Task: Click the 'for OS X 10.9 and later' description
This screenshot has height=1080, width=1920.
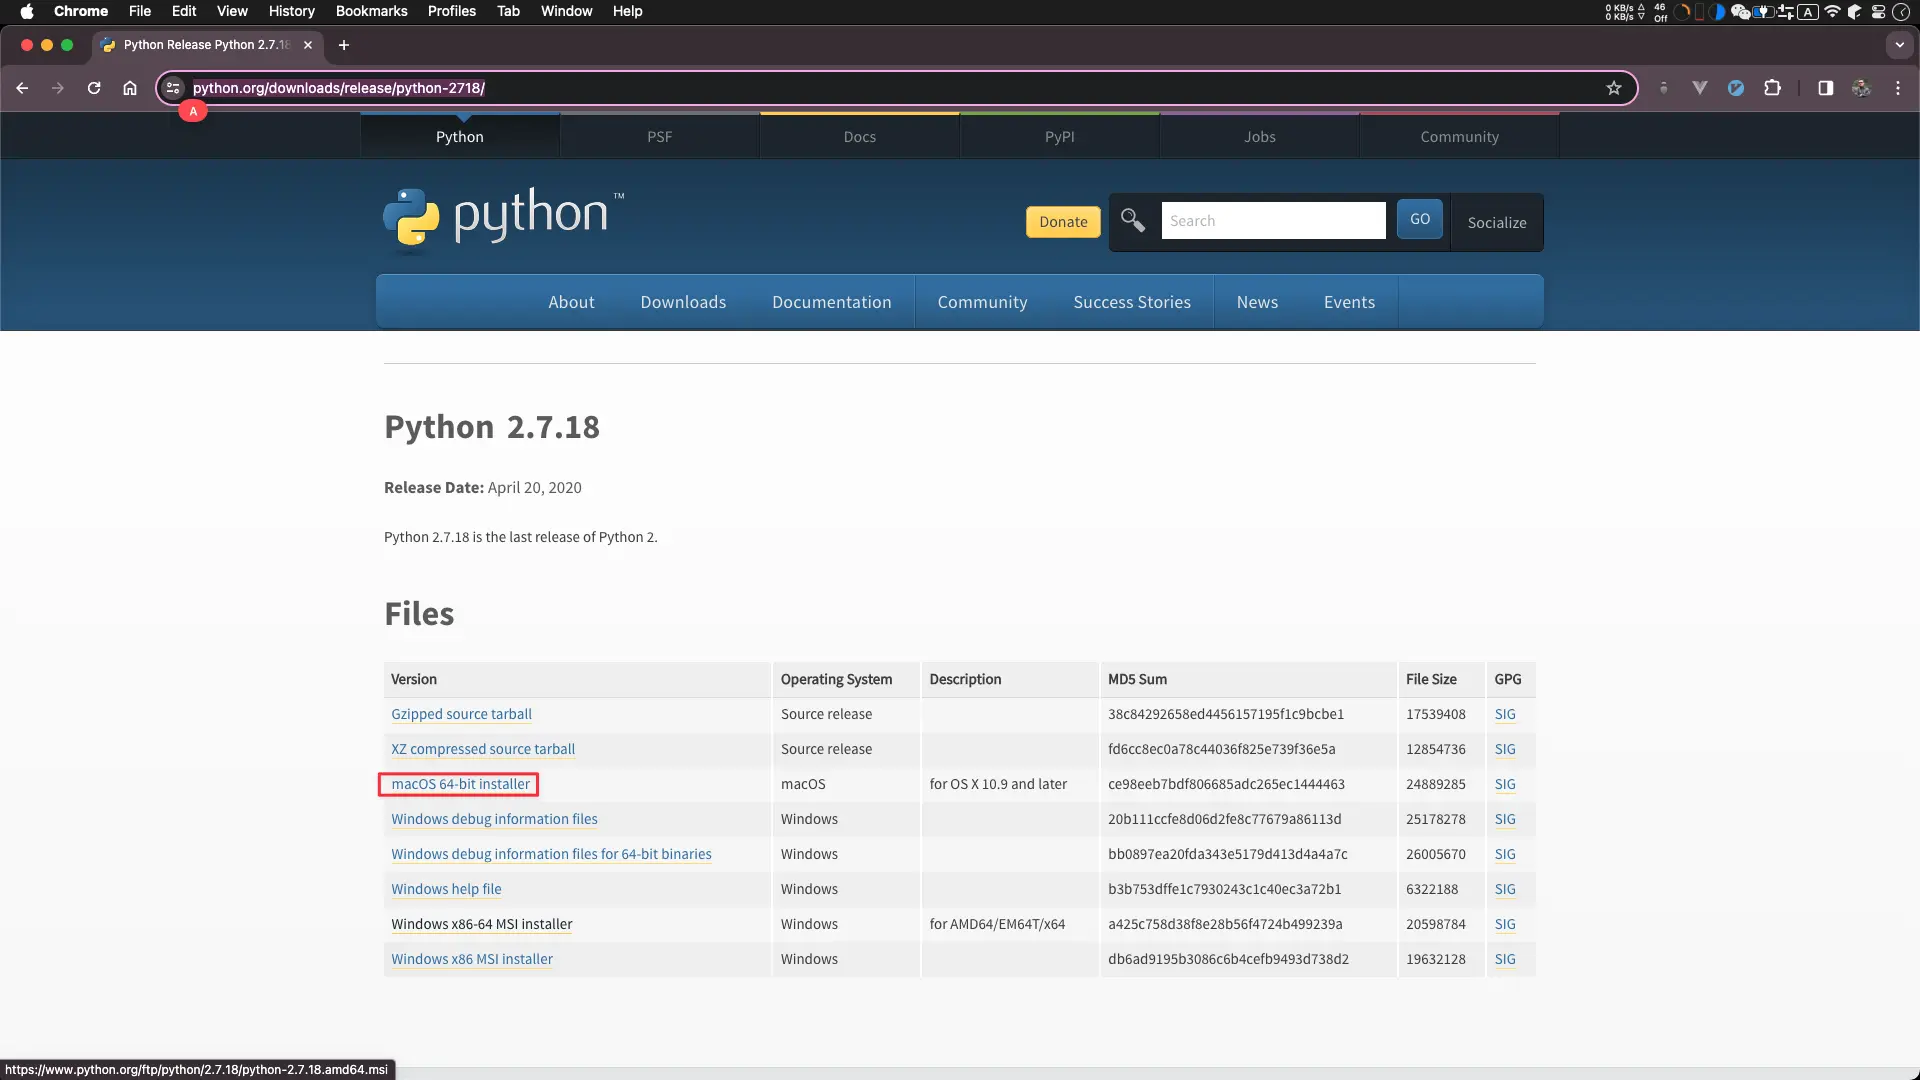Action: [x=998, y=784]
